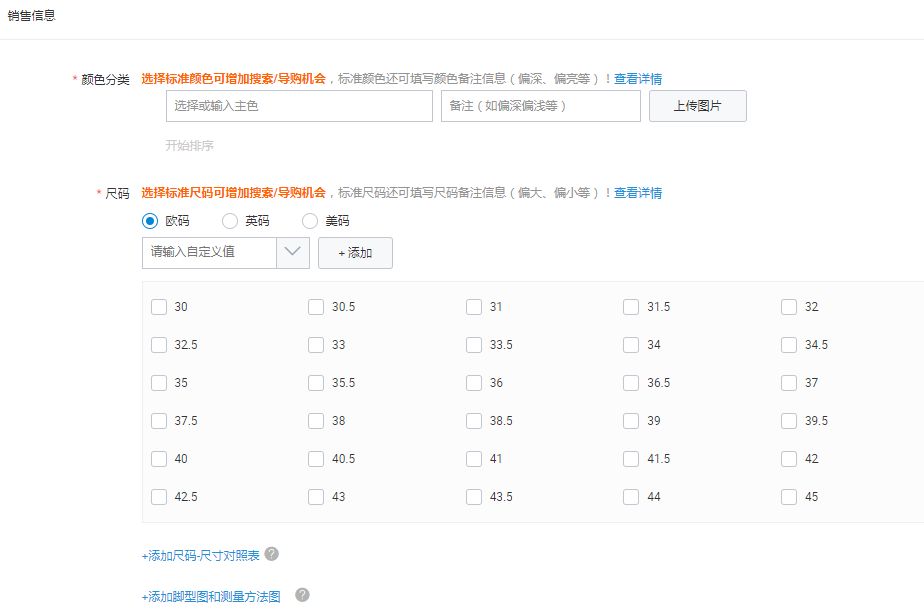Check the size 30 checkbox
The width and height of the screenshot is (924, 612).
158,306
